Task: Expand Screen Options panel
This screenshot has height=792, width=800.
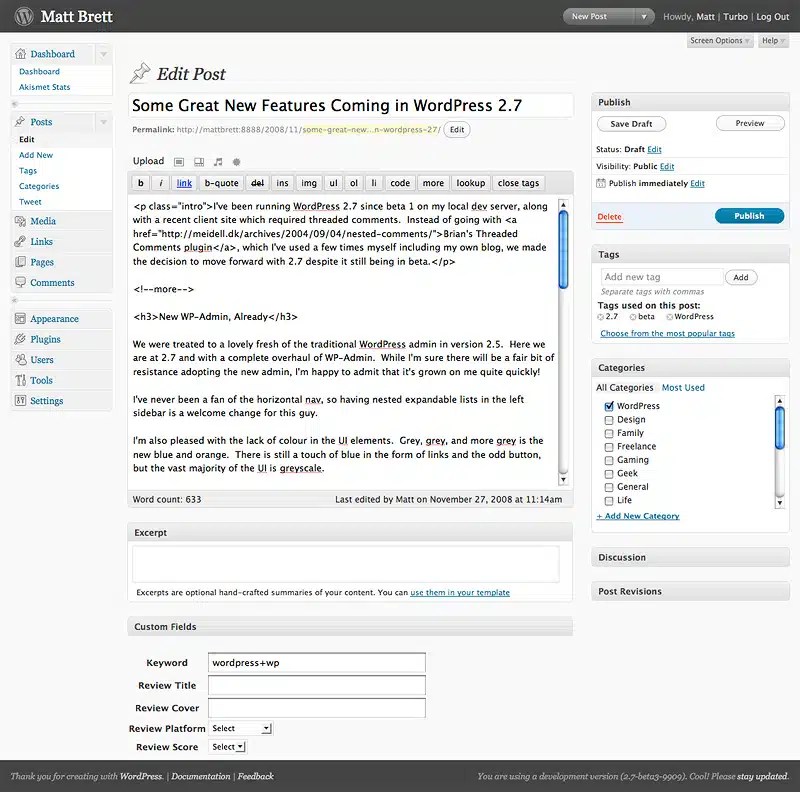Action: click(719, 40)
